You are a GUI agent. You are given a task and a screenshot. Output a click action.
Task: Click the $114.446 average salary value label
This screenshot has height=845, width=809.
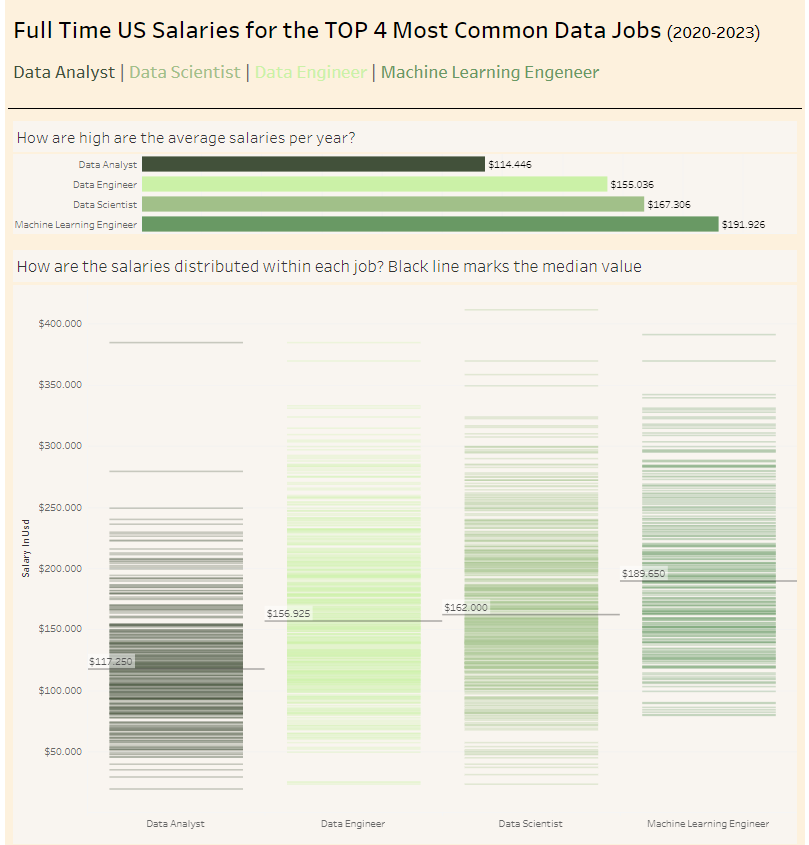point(509,165)
